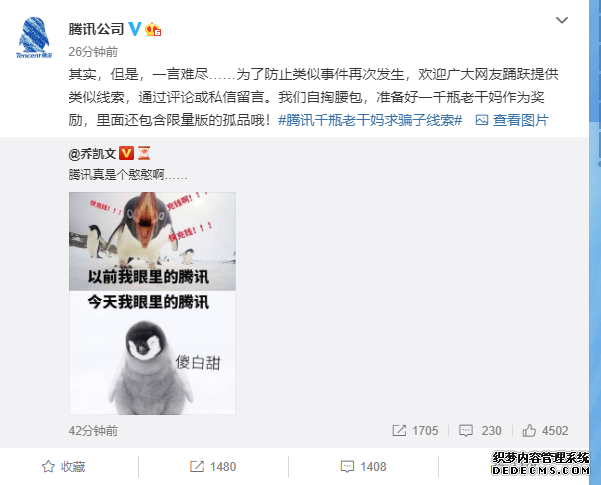Click the 查看图片 view image link
The height and width of the screenshot is (485, 601).
pyautogui.click(x=521, y=120)
